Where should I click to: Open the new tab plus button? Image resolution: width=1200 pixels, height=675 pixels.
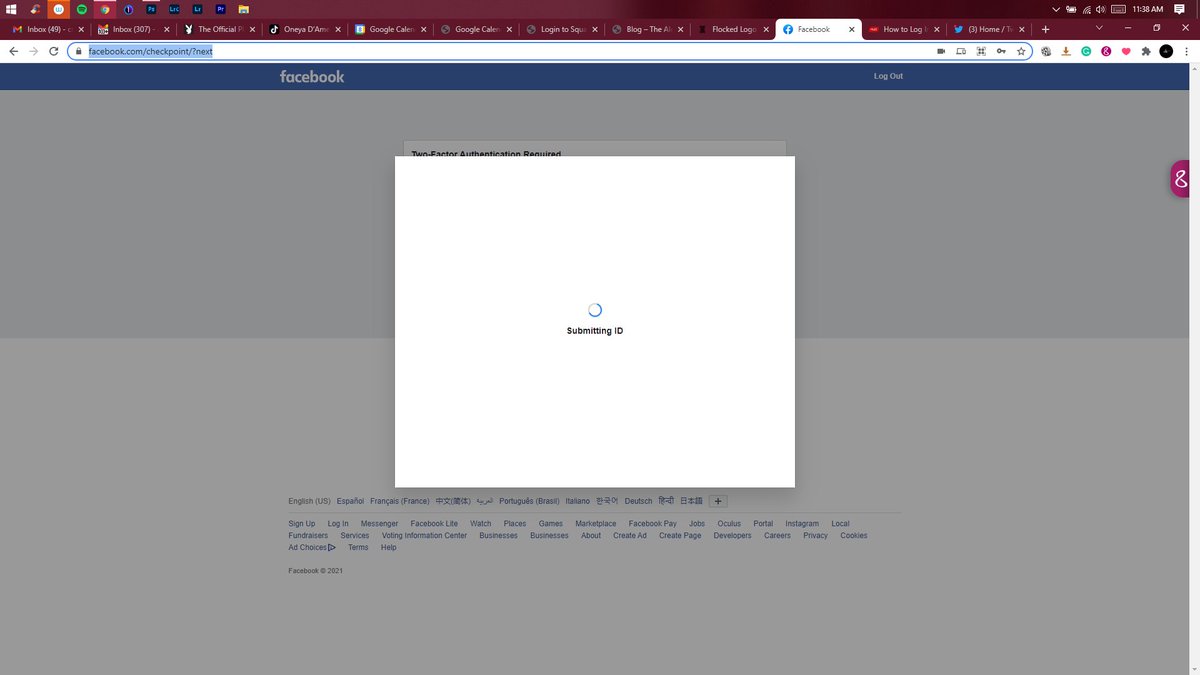1045,29
